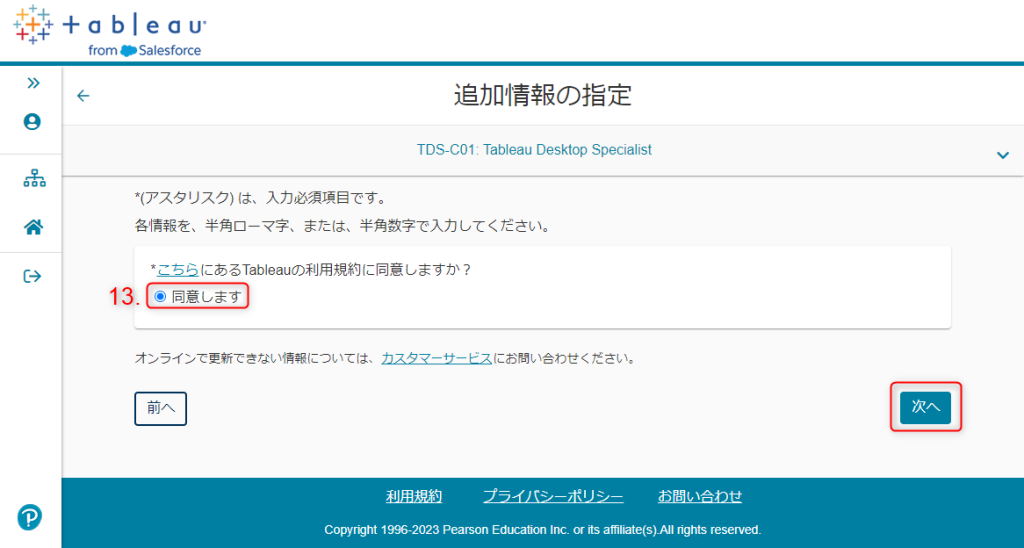Click the *(アスタリスク) は、入力必須項目です text

click(x=259, y=197)
